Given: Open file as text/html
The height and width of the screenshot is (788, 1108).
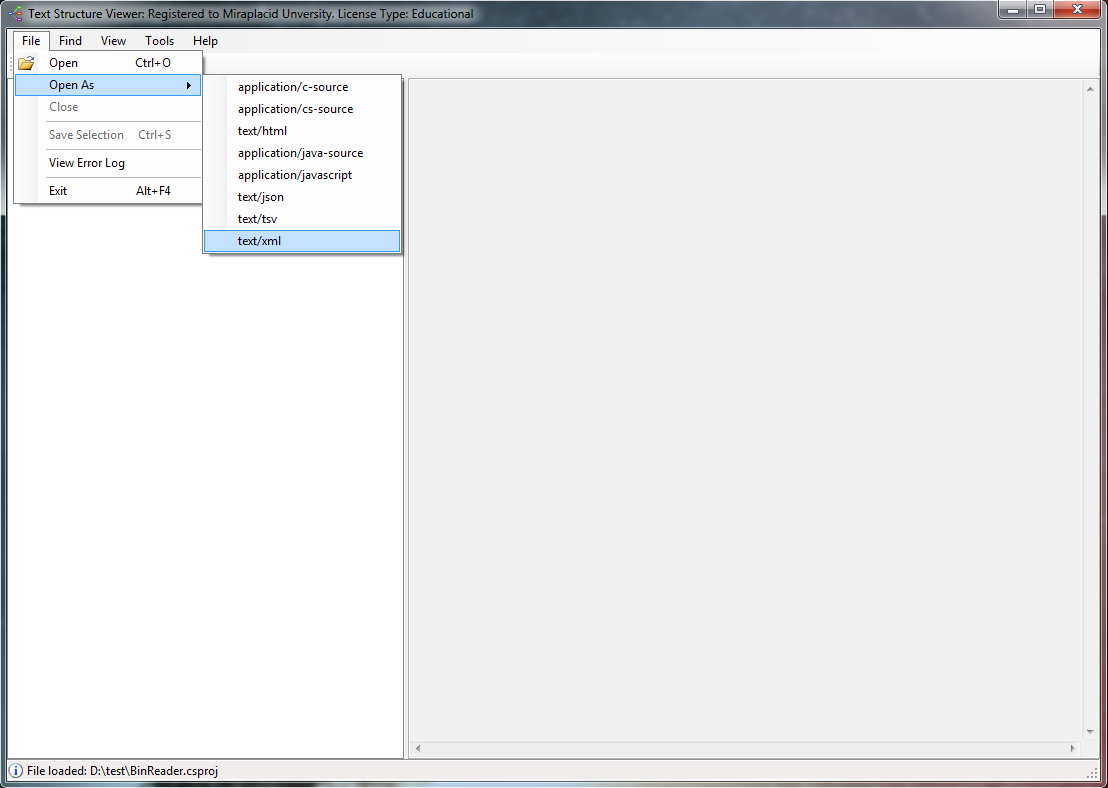Looking at the screenshot, I should tap(302, 131).
